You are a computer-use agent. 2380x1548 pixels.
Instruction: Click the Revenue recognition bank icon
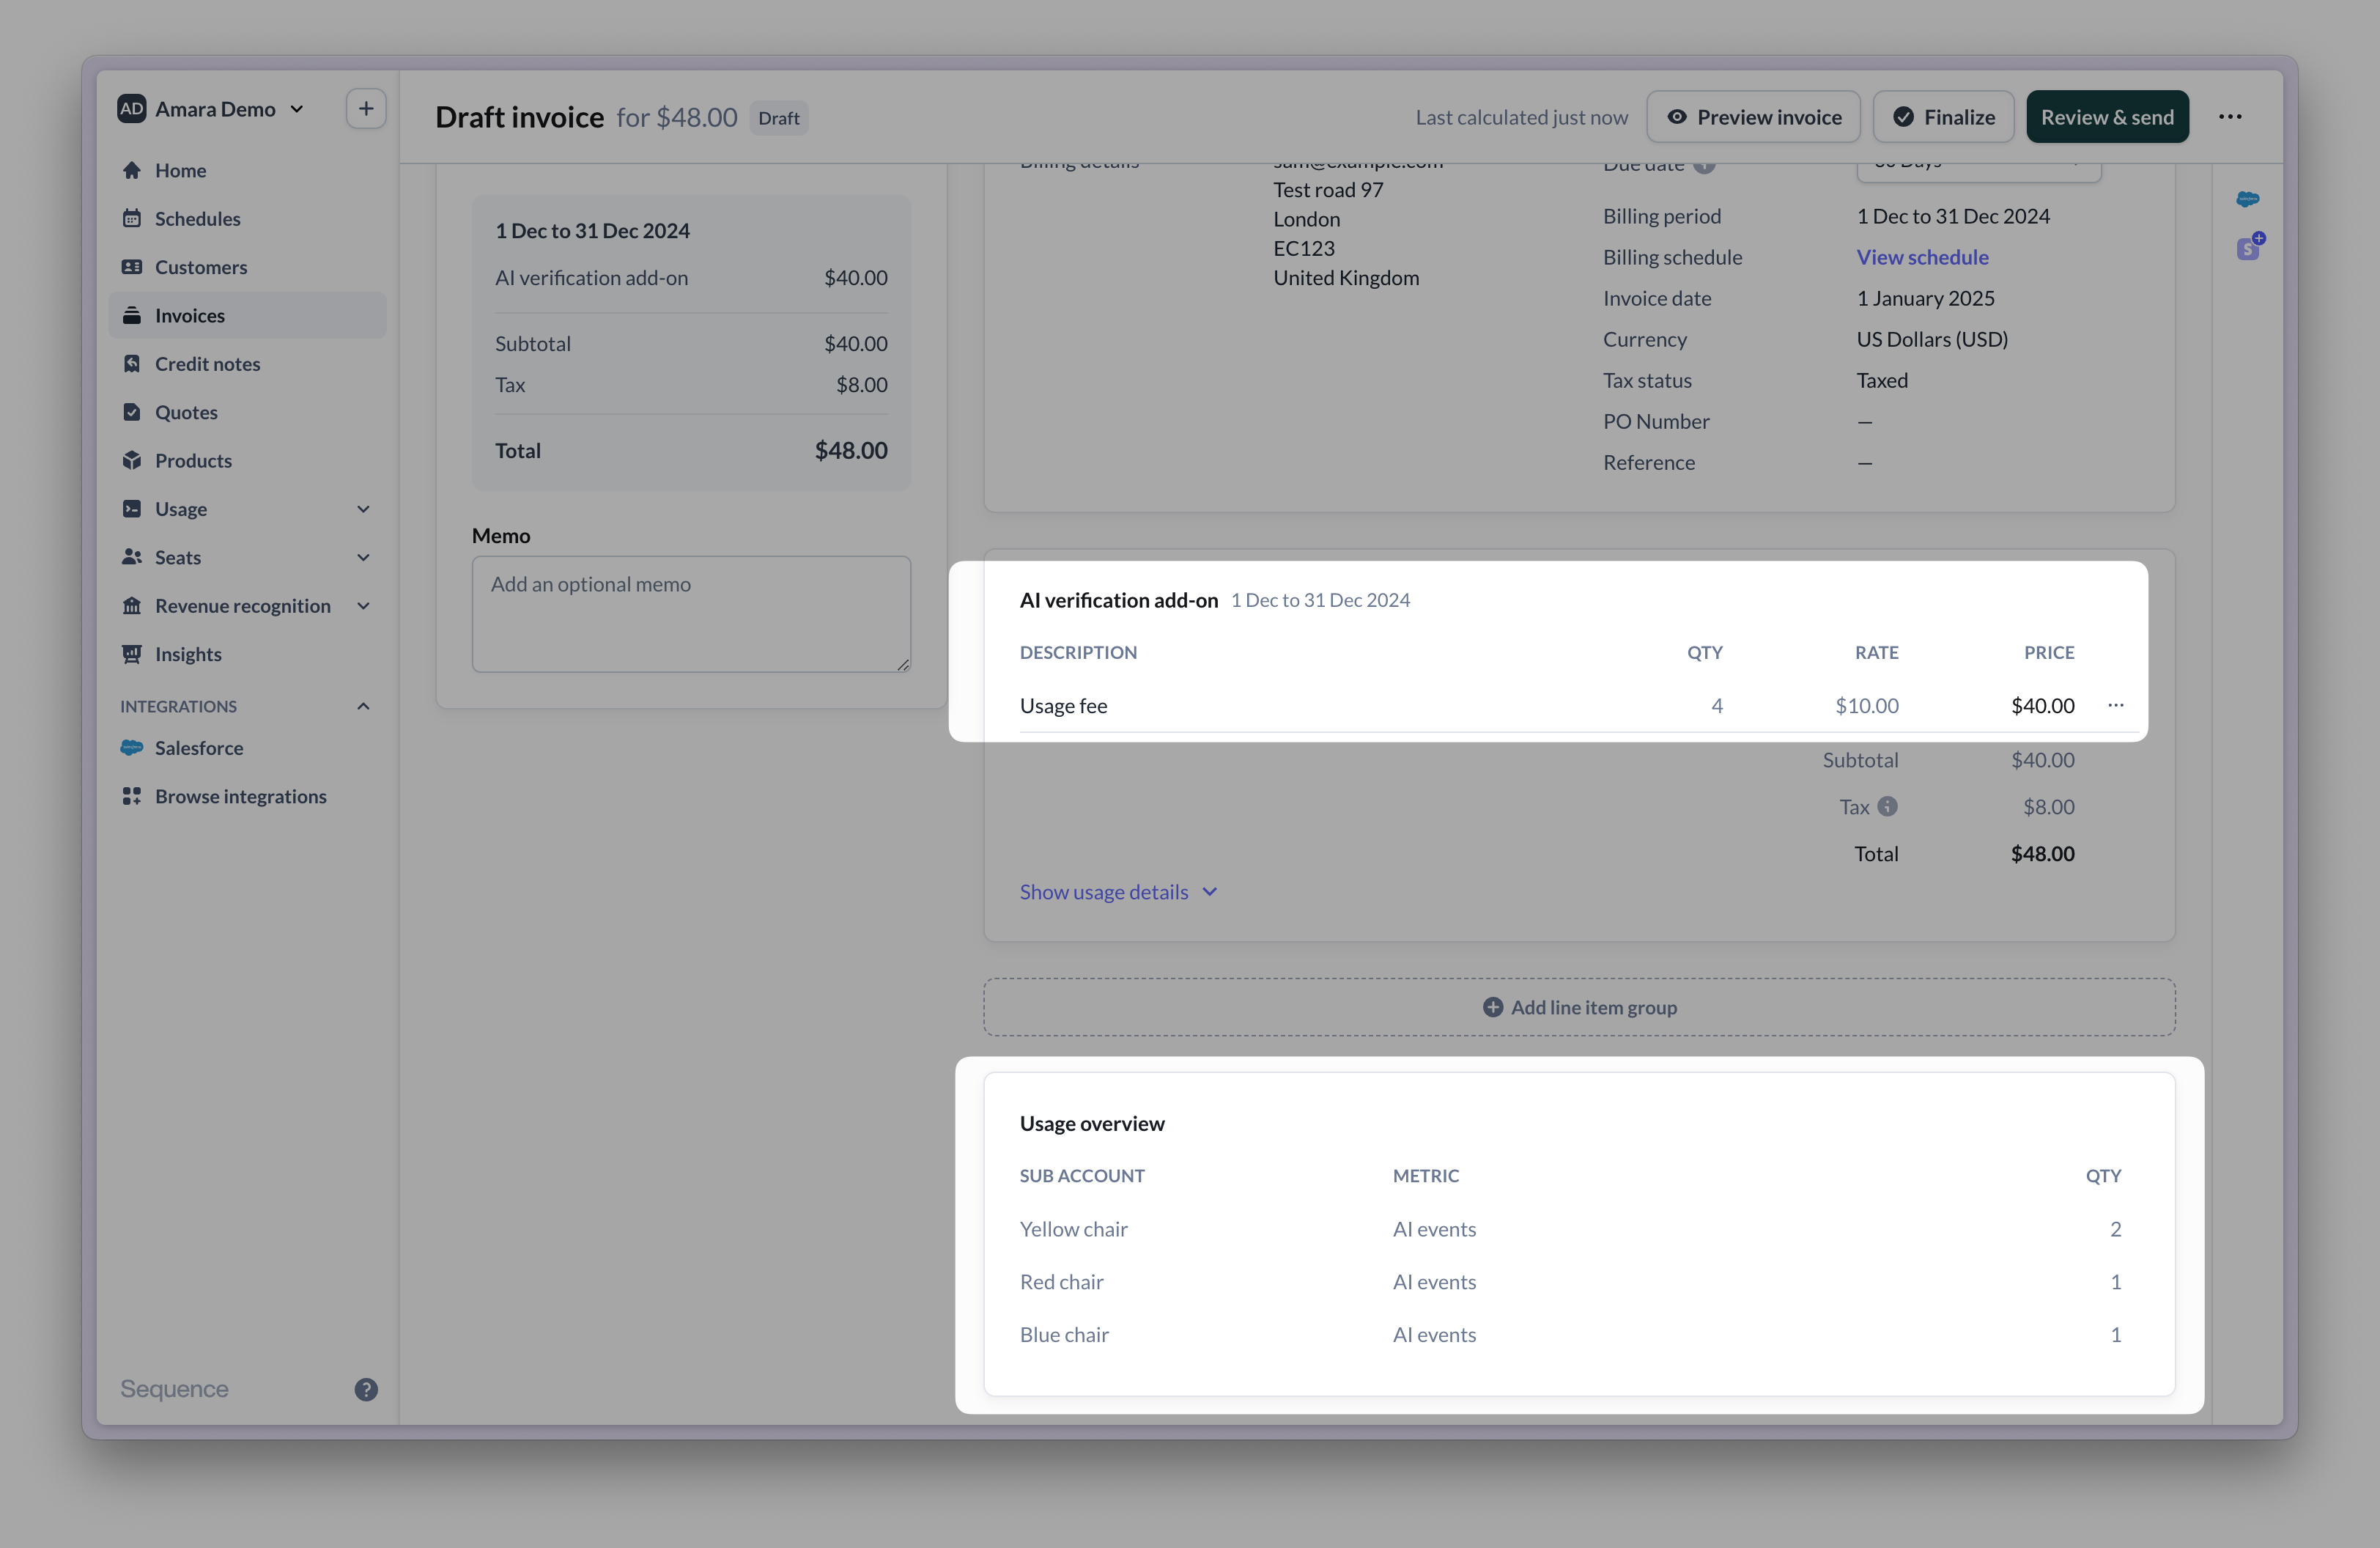click(132, 605)
